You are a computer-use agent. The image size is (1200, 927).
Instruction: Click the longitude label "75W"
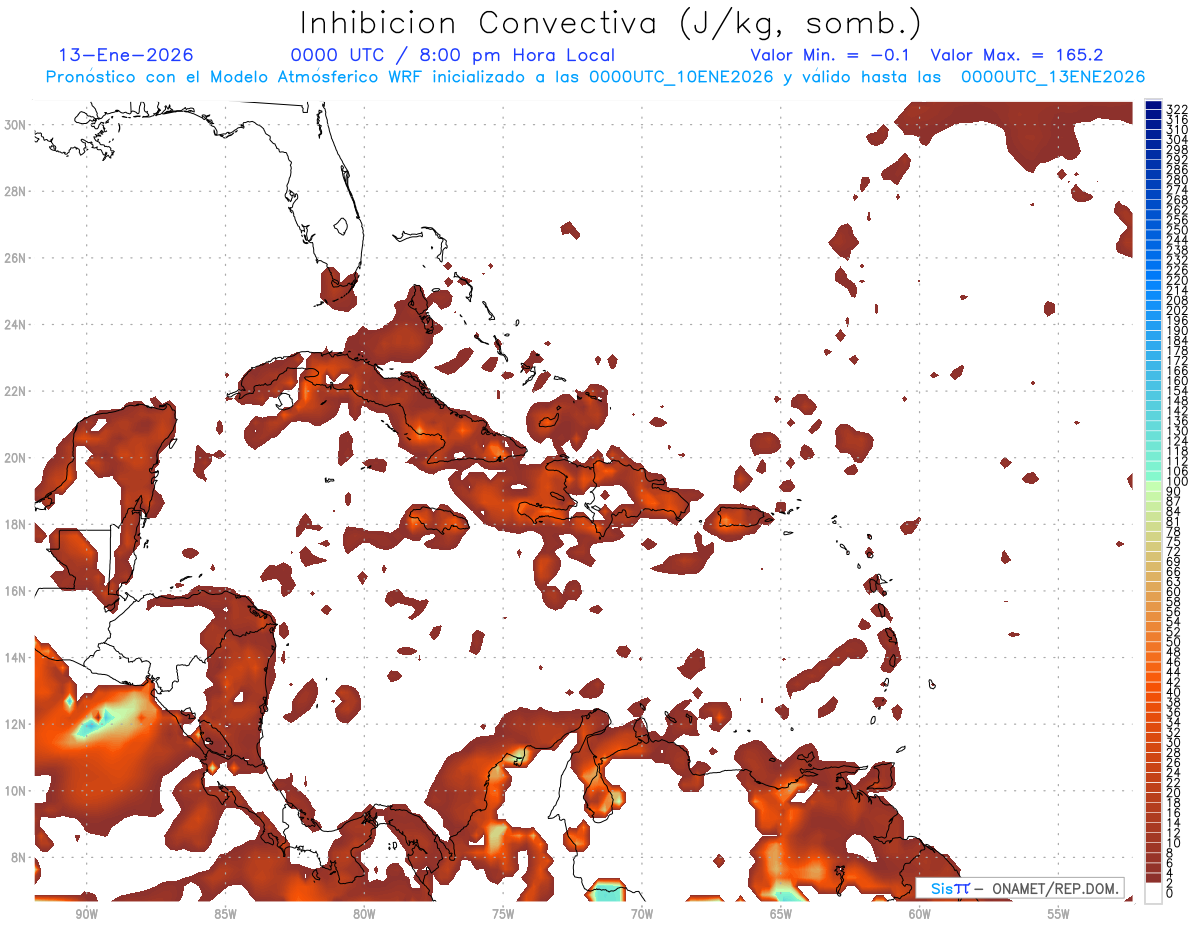point(503,915)
